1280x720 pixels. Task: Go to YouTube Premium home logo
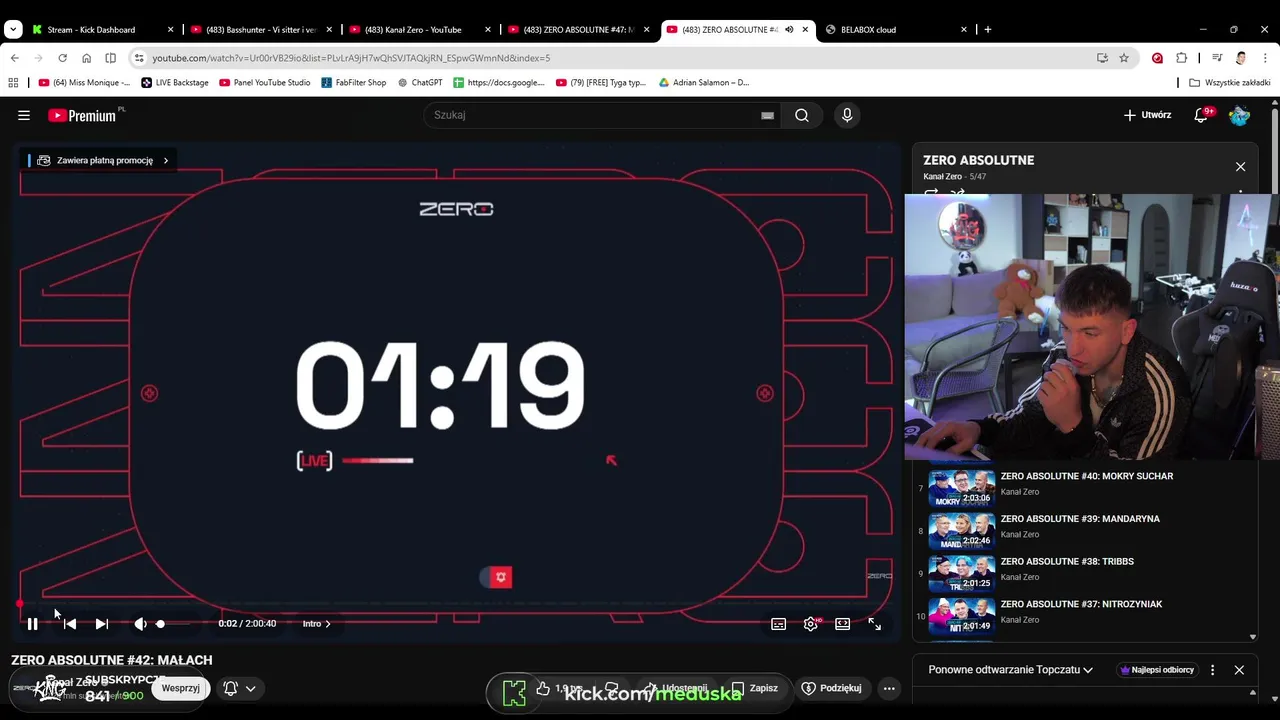[x=82, y=115]
